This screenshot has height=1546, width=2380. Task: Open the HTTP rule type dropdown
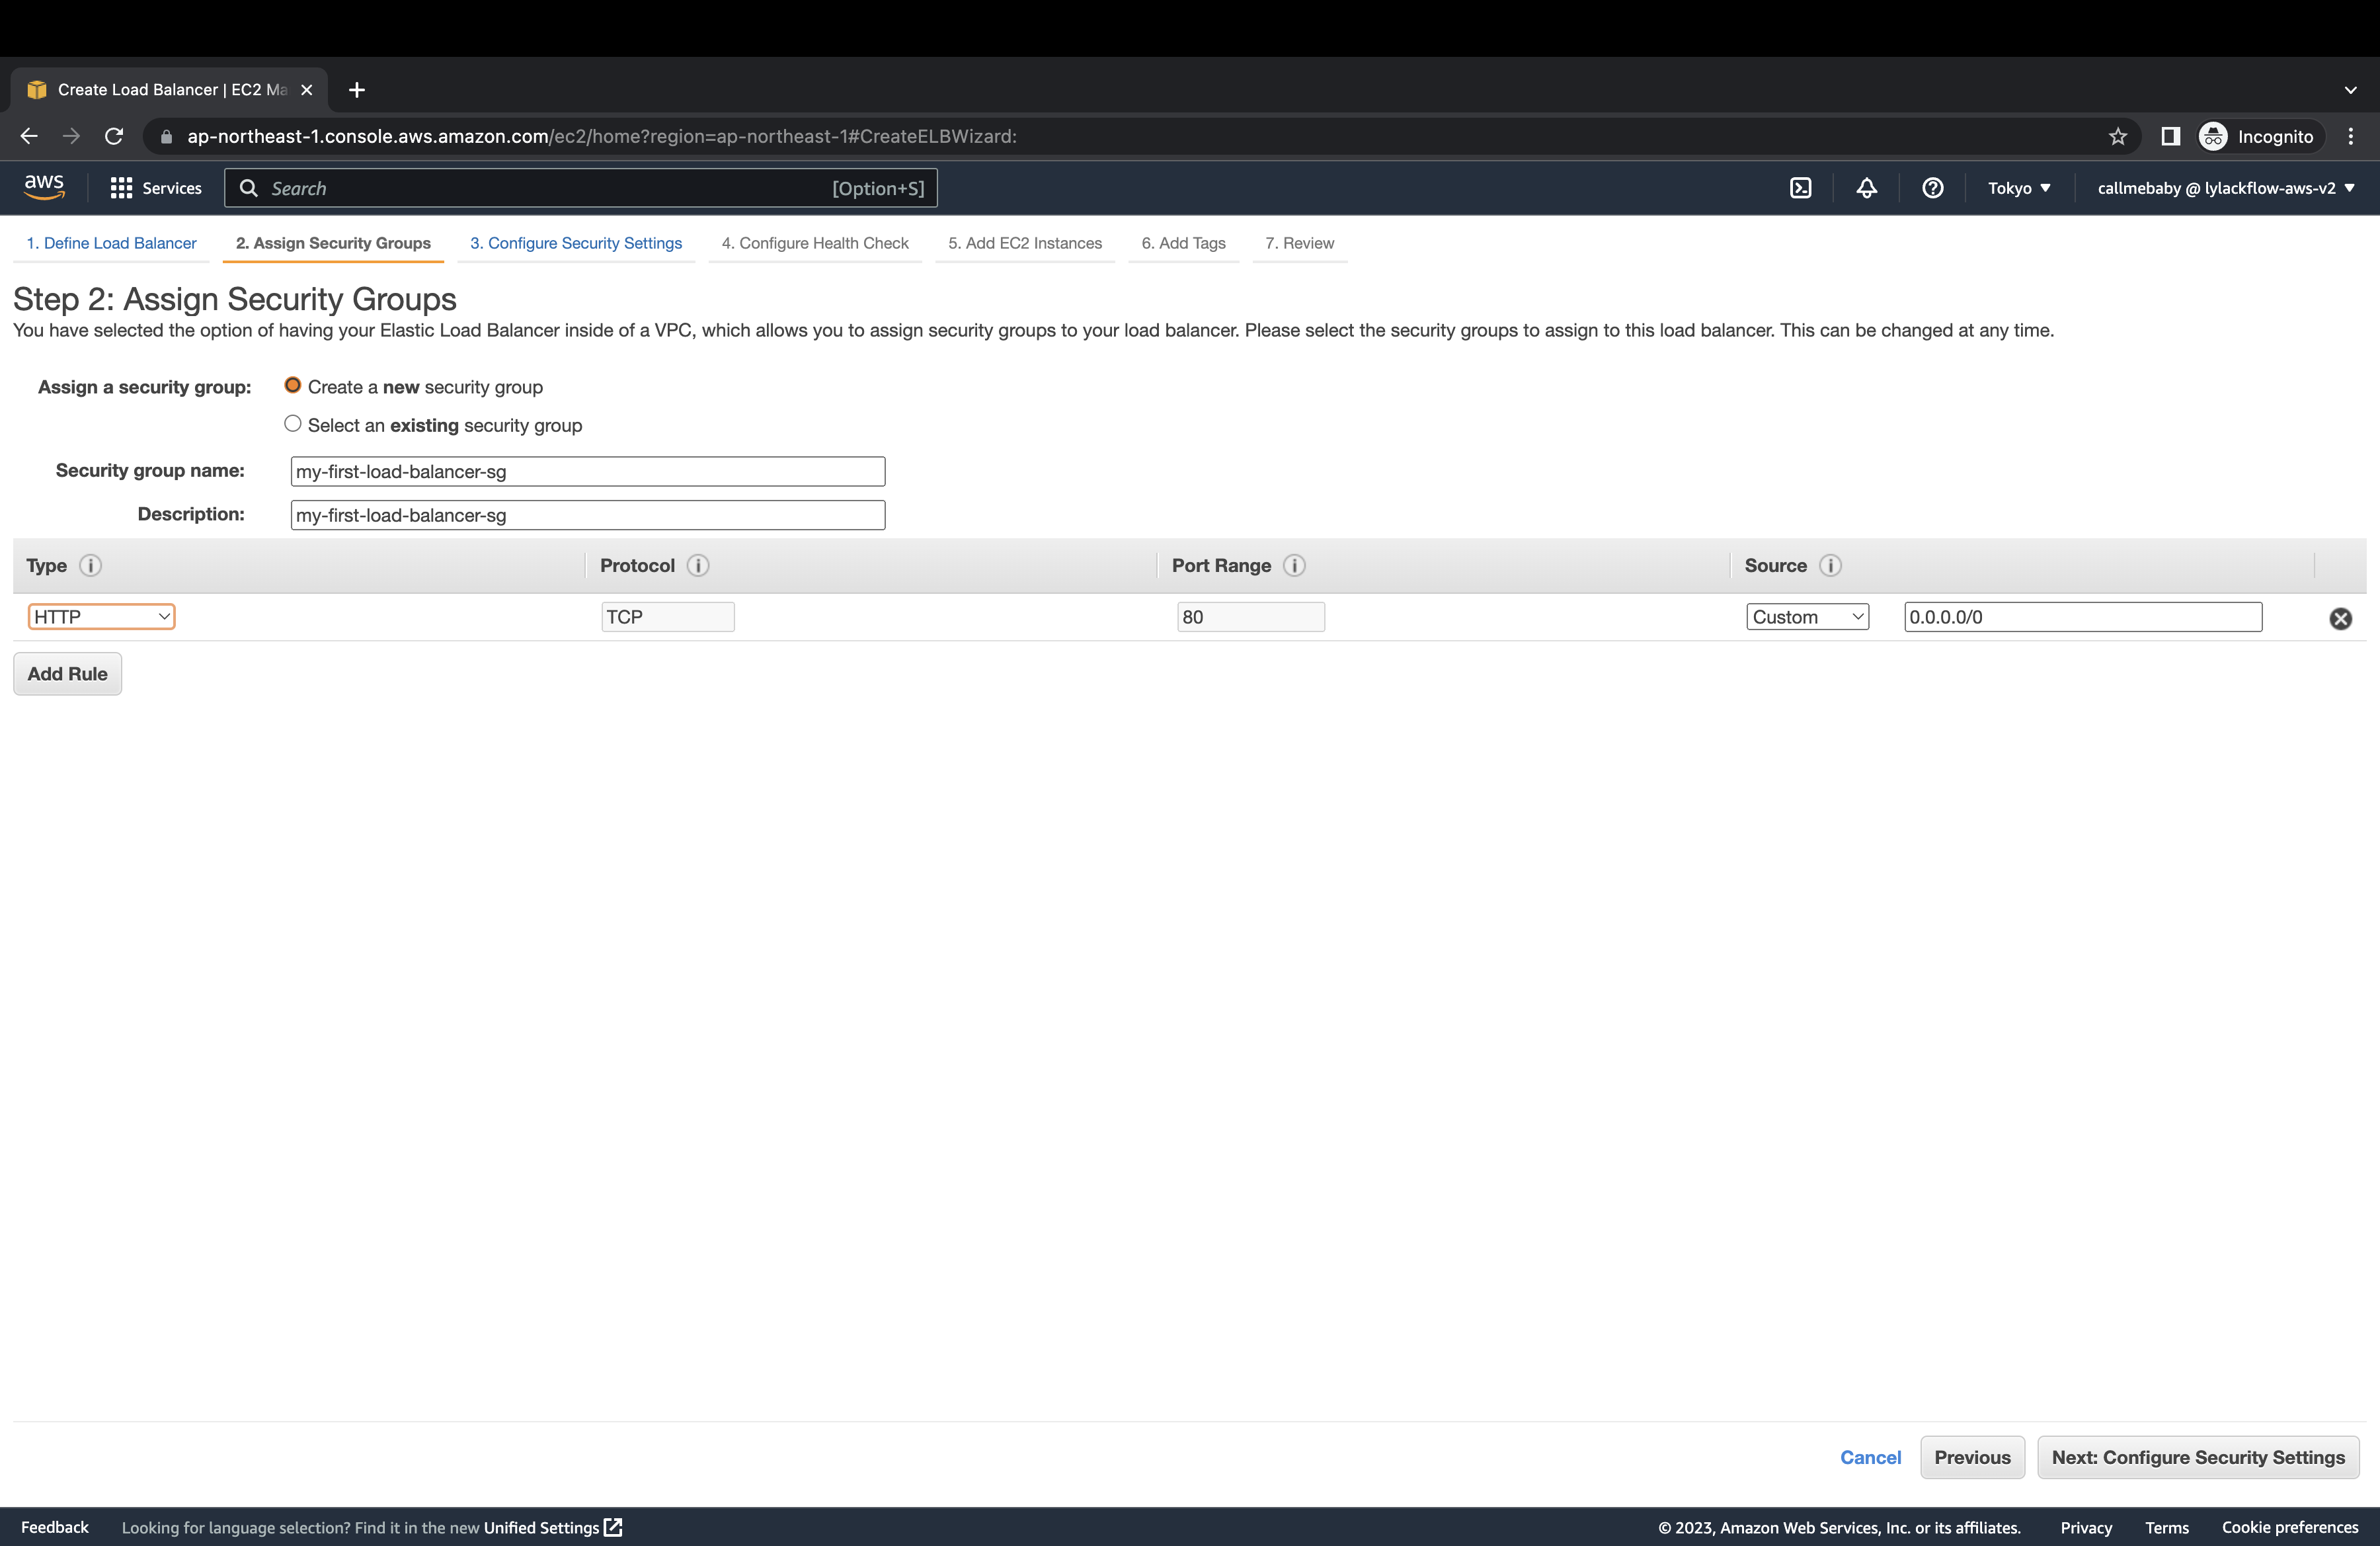pyautogui.click(x=101, y=617)
